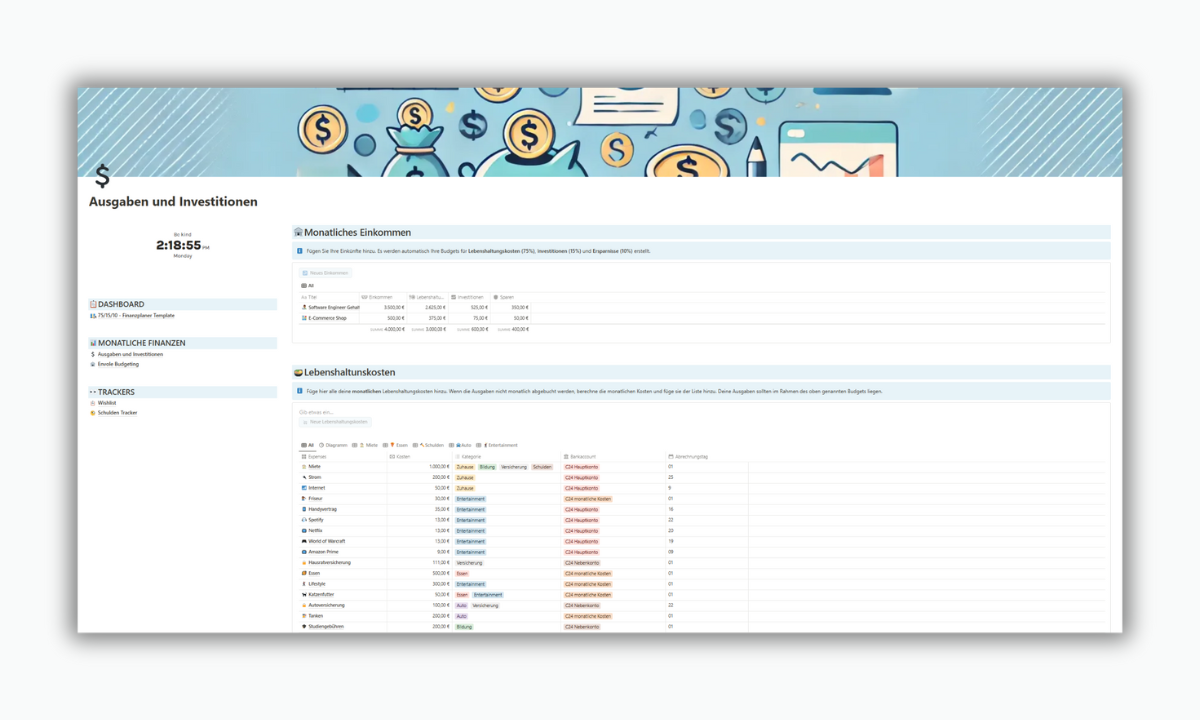
Task: Click the bar chart icon beside MONATLICHE FINANZEN
Action: pyautogui.click(x=93, y=343)
